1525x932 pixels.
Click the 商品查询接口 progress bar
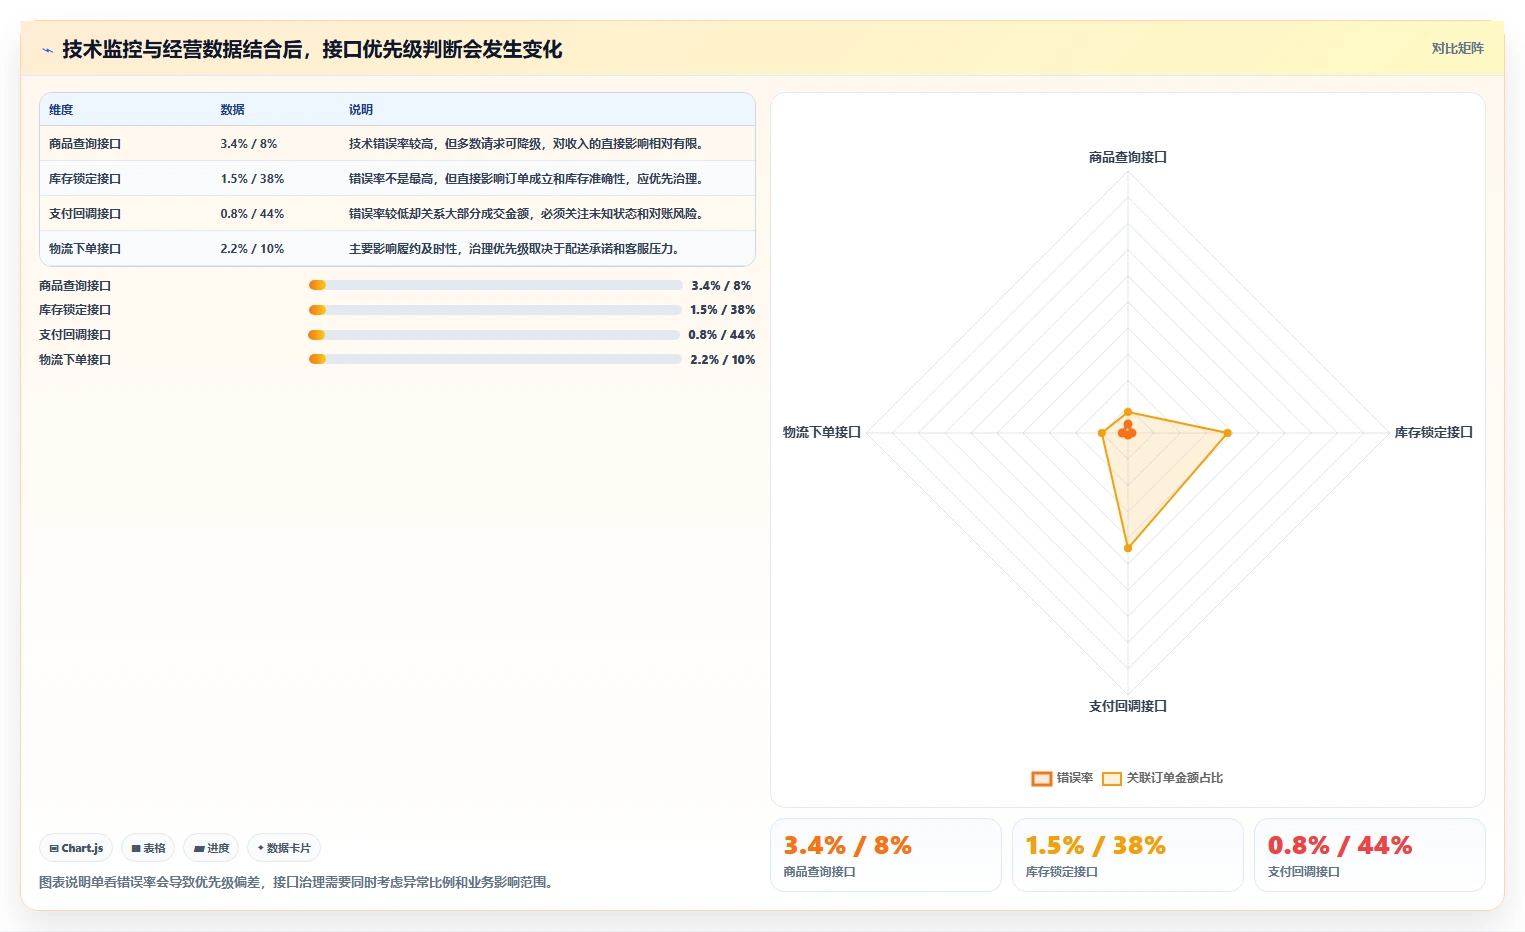pyautogui.click(x=496, y=285)
